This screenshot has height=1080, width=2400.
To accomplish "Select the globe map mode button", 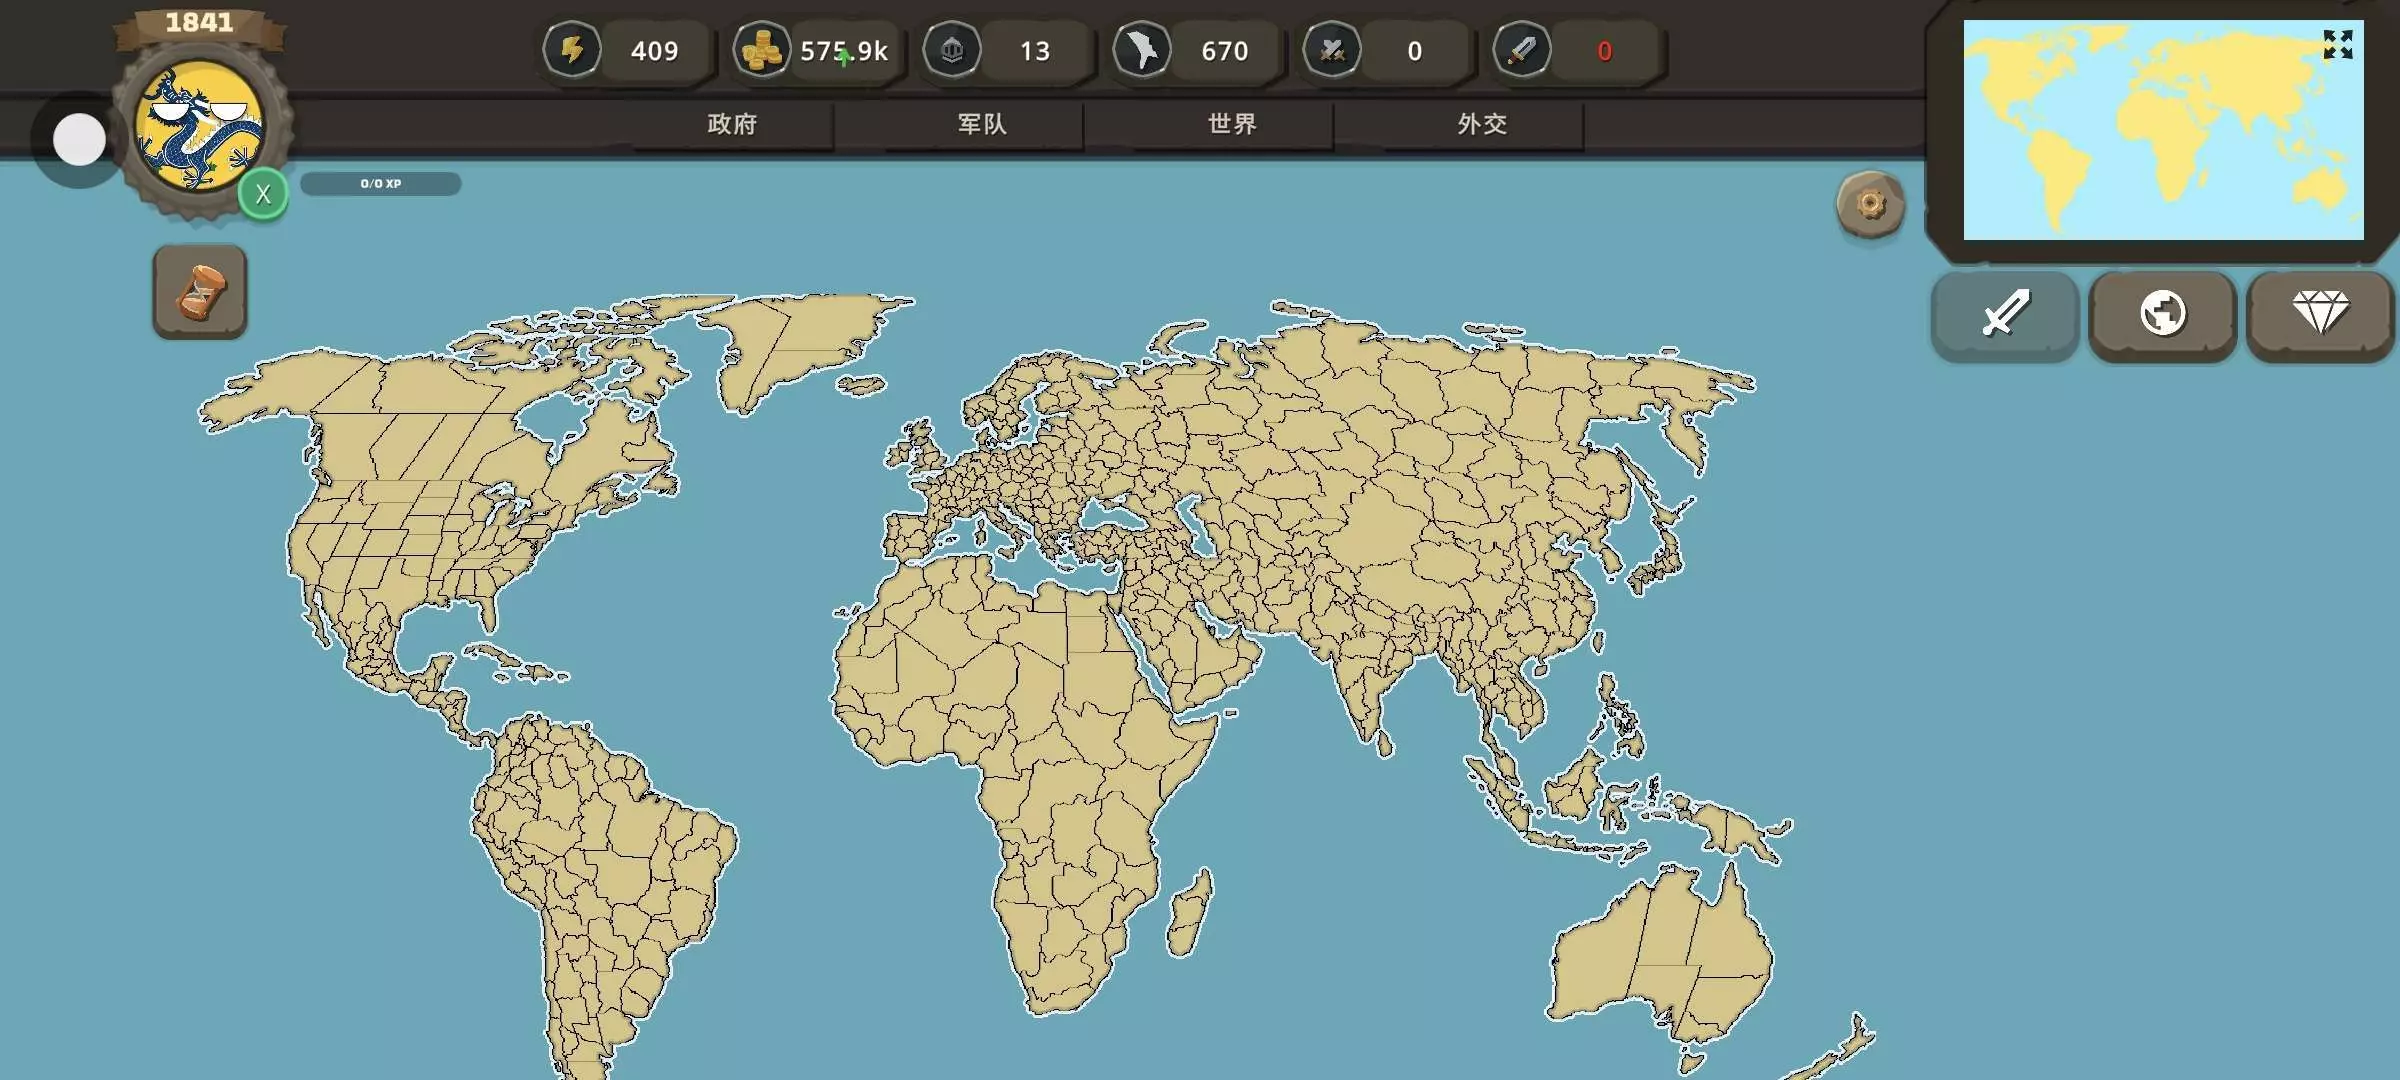I will click(2162, 314).
